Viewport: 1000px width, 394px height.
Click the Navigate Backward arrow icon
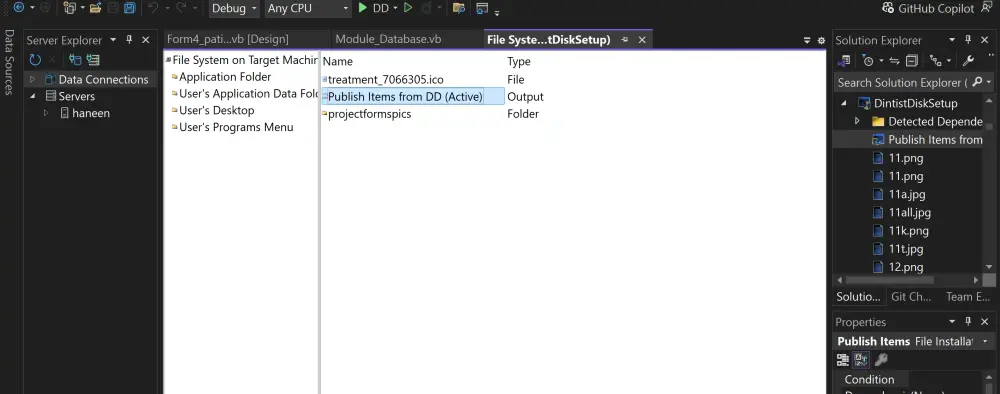point(18,8)
